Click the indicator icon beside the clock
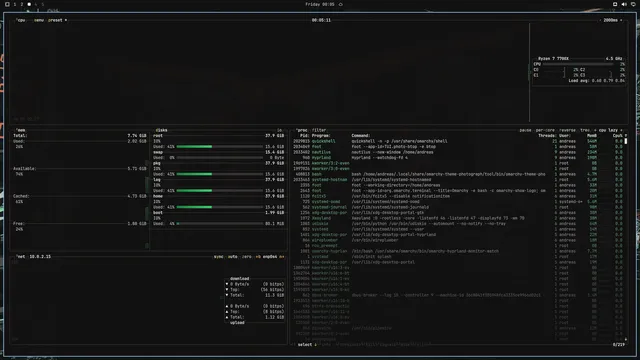The height and width of the screenshot is (360, 640). tap(341, 4)
